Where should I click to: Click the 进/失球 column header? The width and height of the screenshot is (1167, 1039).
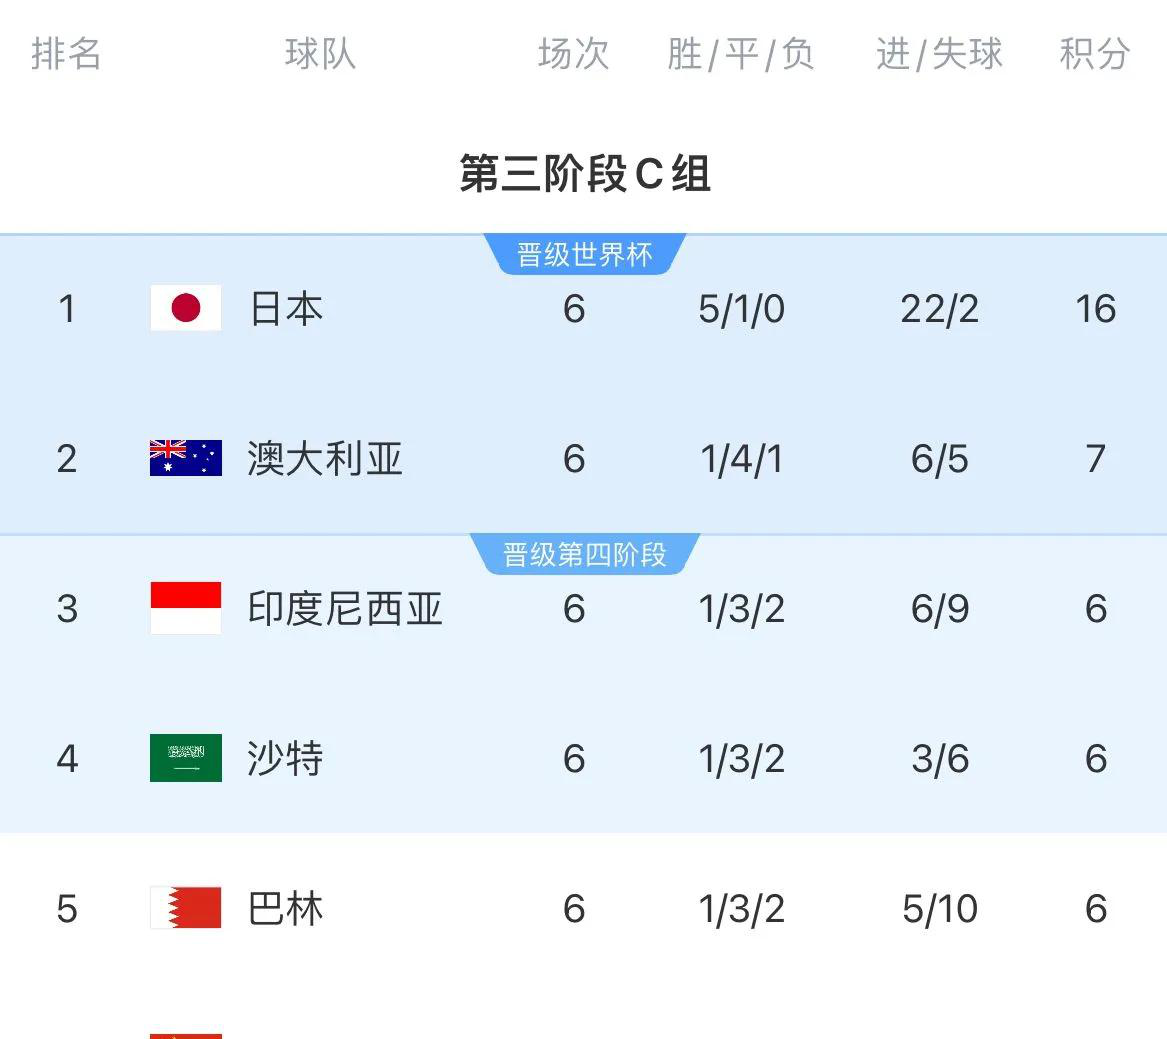pos(939,54)
